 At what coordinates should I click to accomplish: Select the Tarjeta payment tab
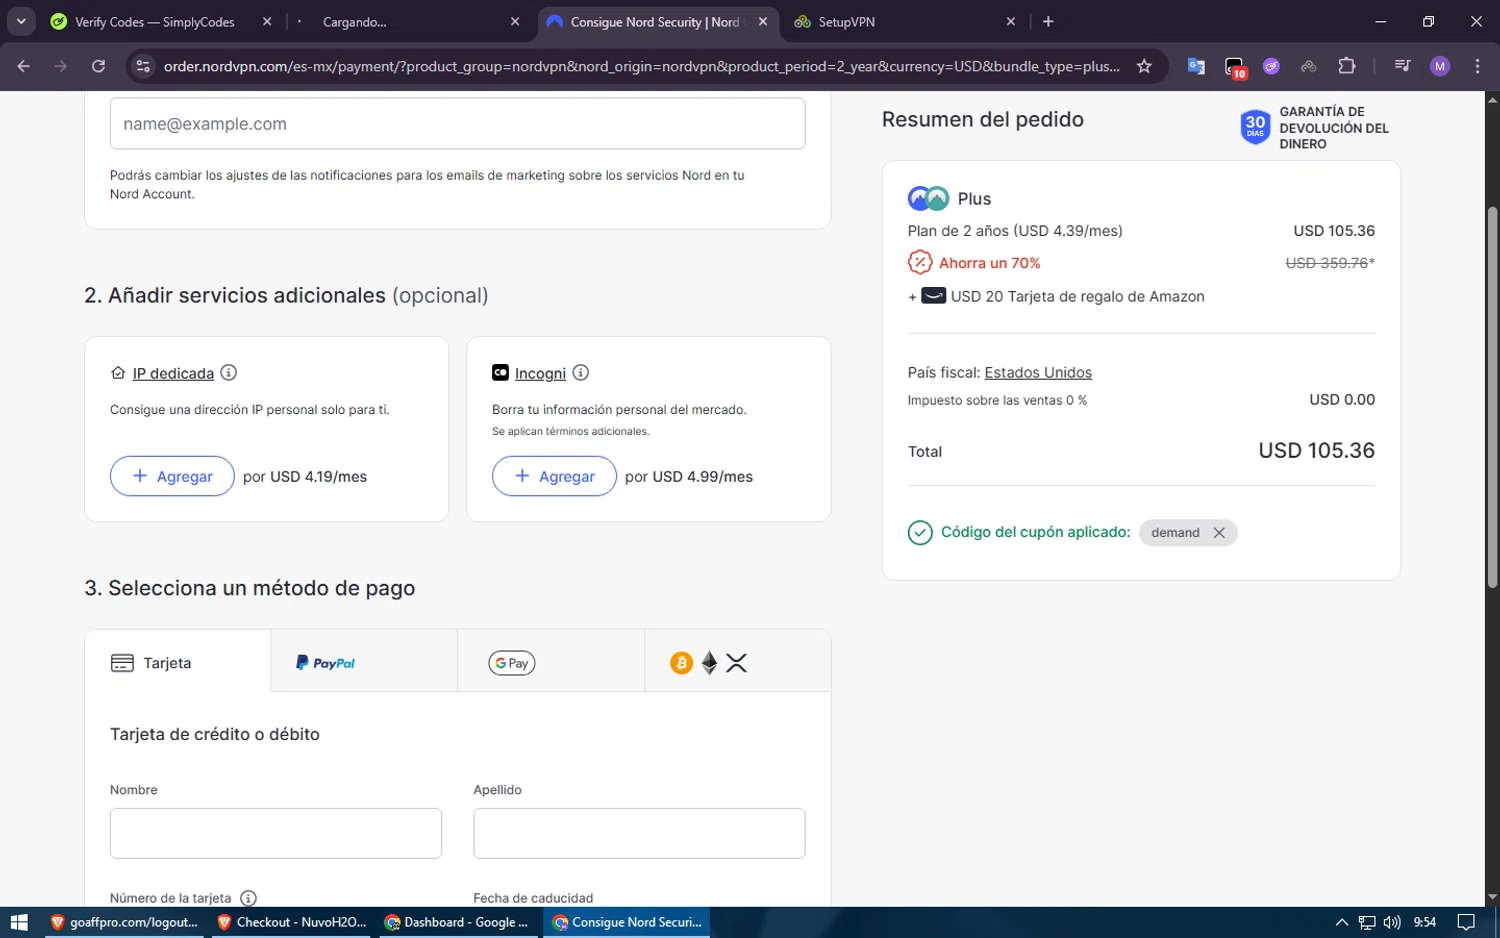tap(178, 661)
